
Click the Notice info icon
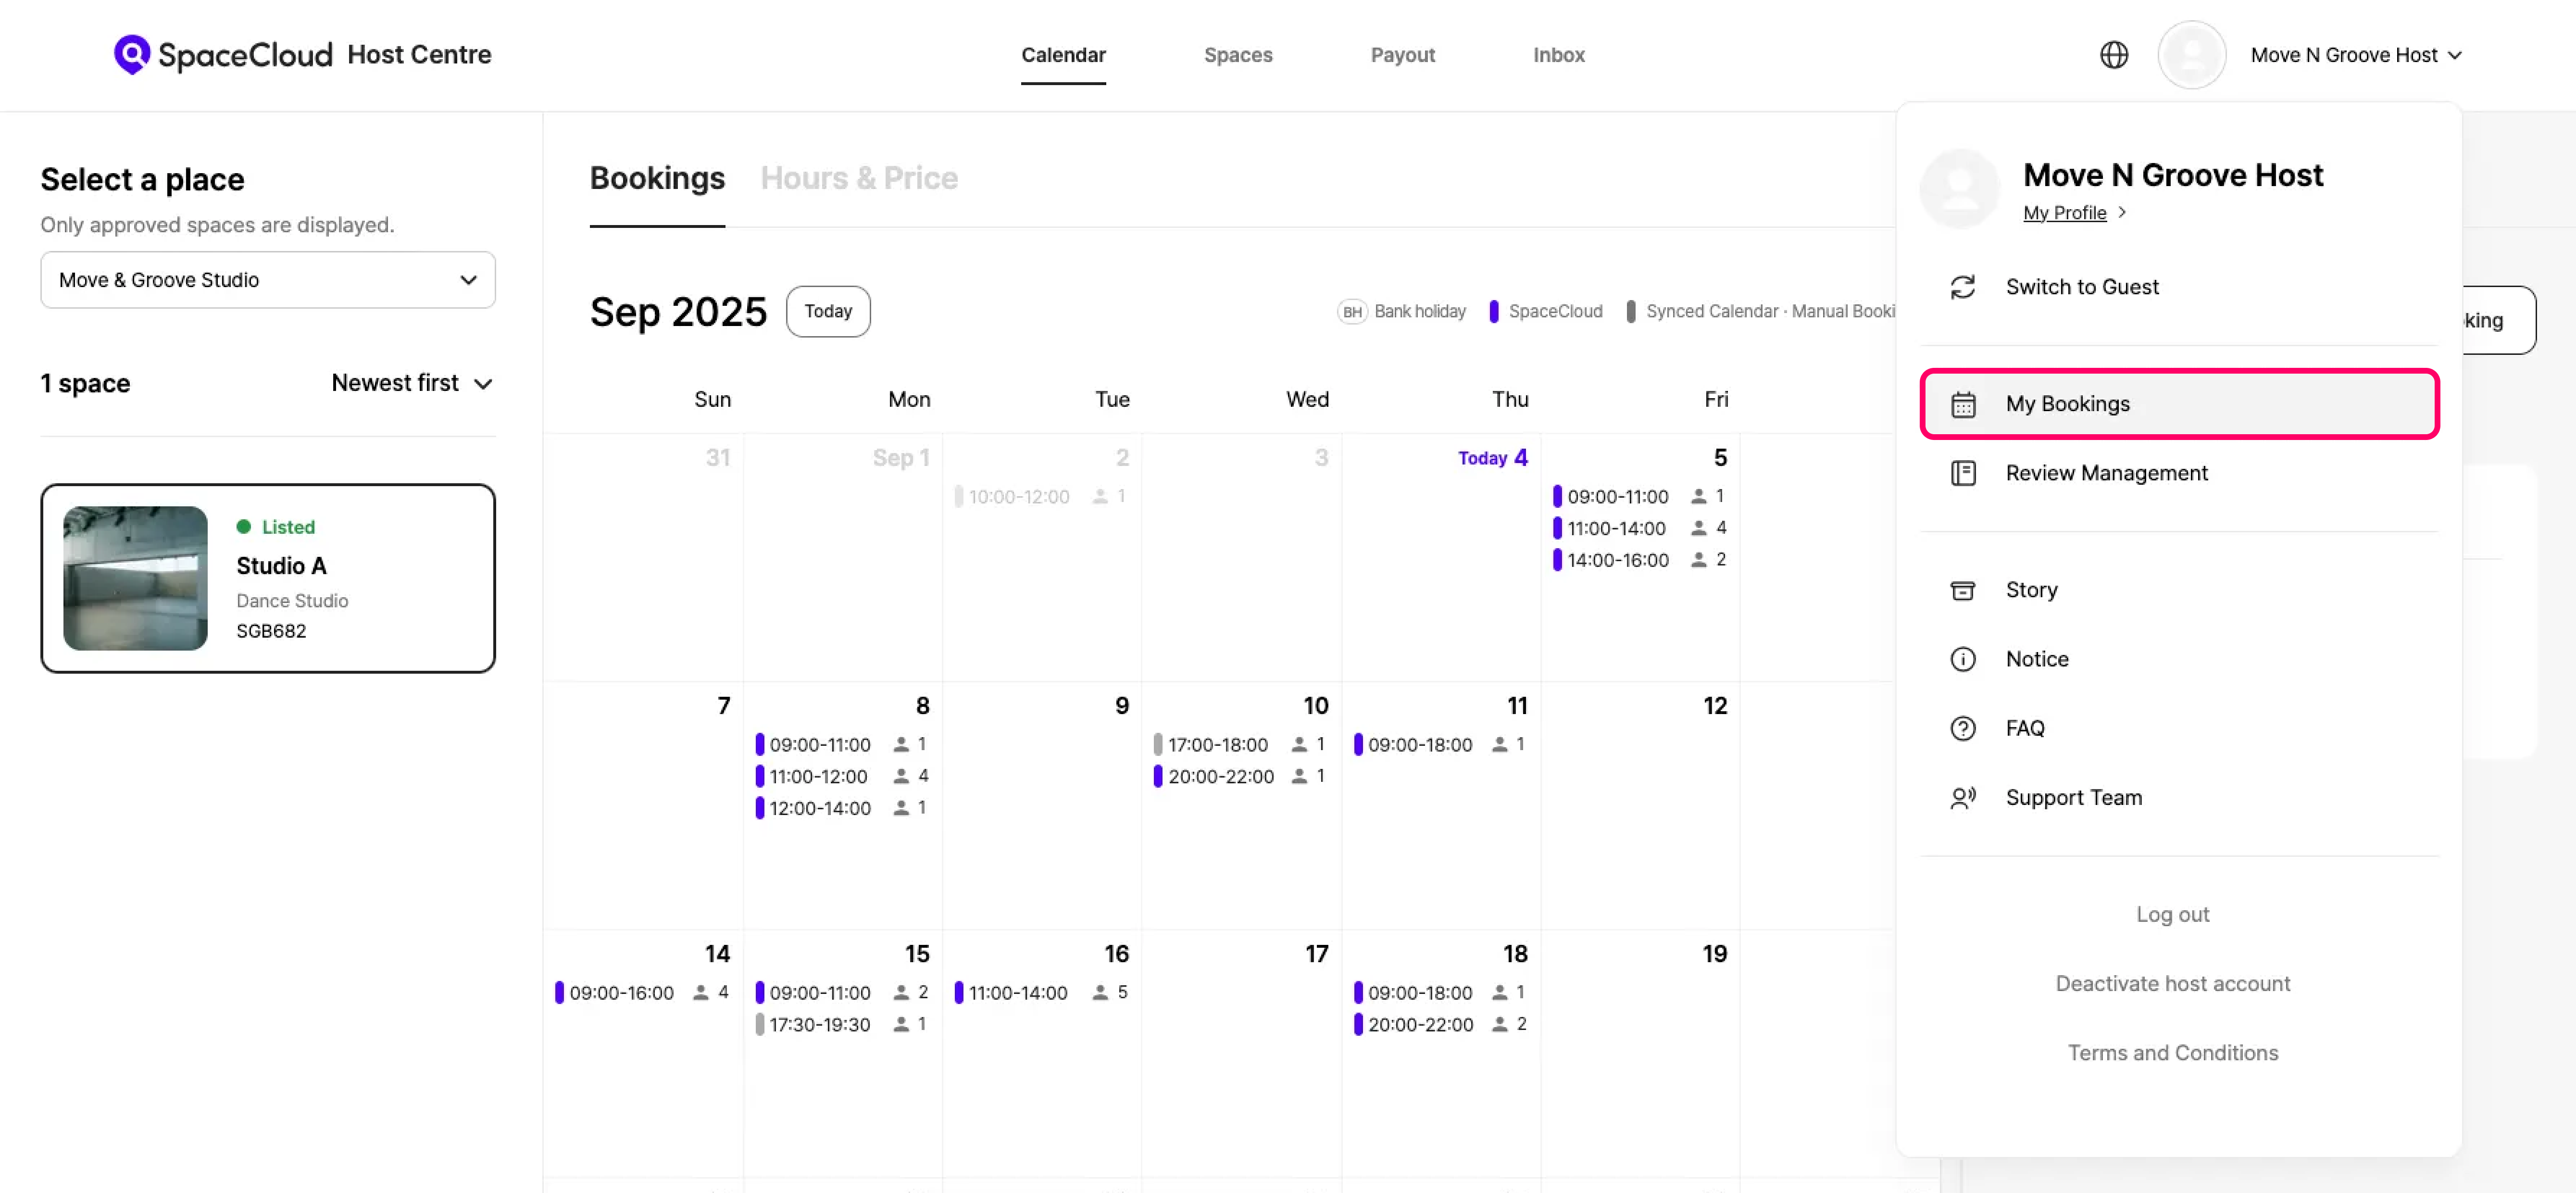1962,659
